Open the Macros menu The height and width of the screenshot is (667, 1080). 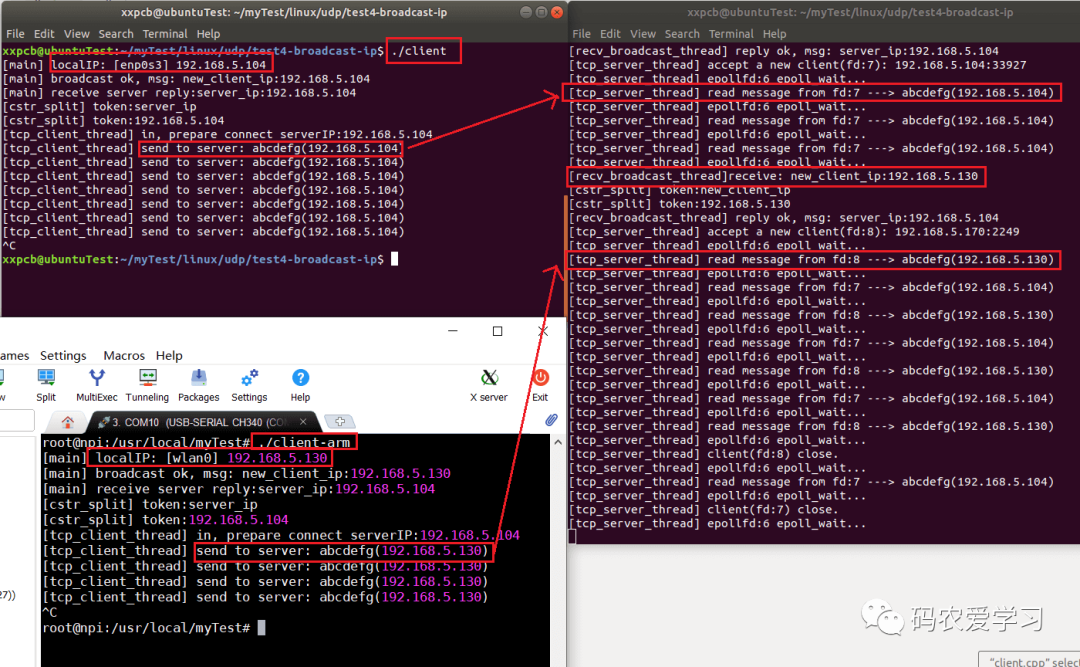(124, 355)
